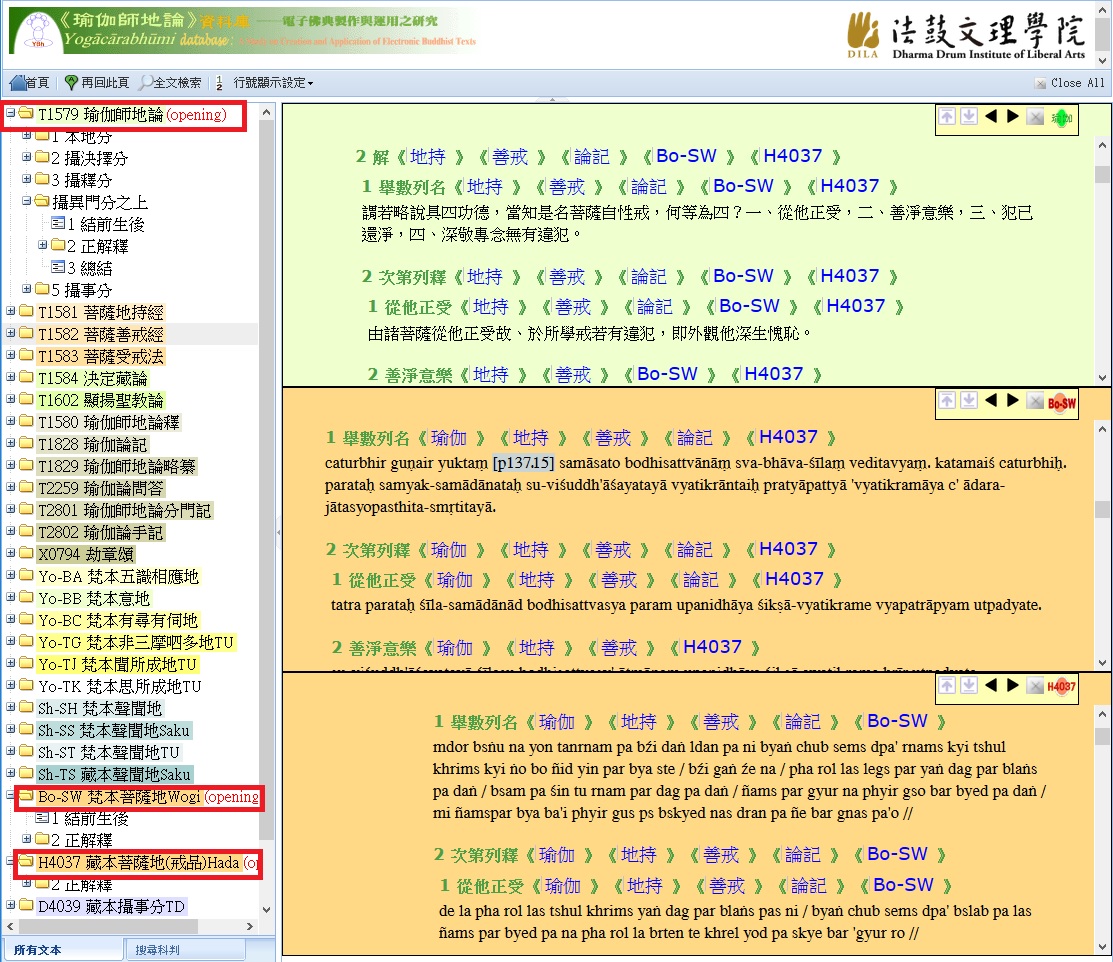Close the Bo-SW text panel

1035,401
